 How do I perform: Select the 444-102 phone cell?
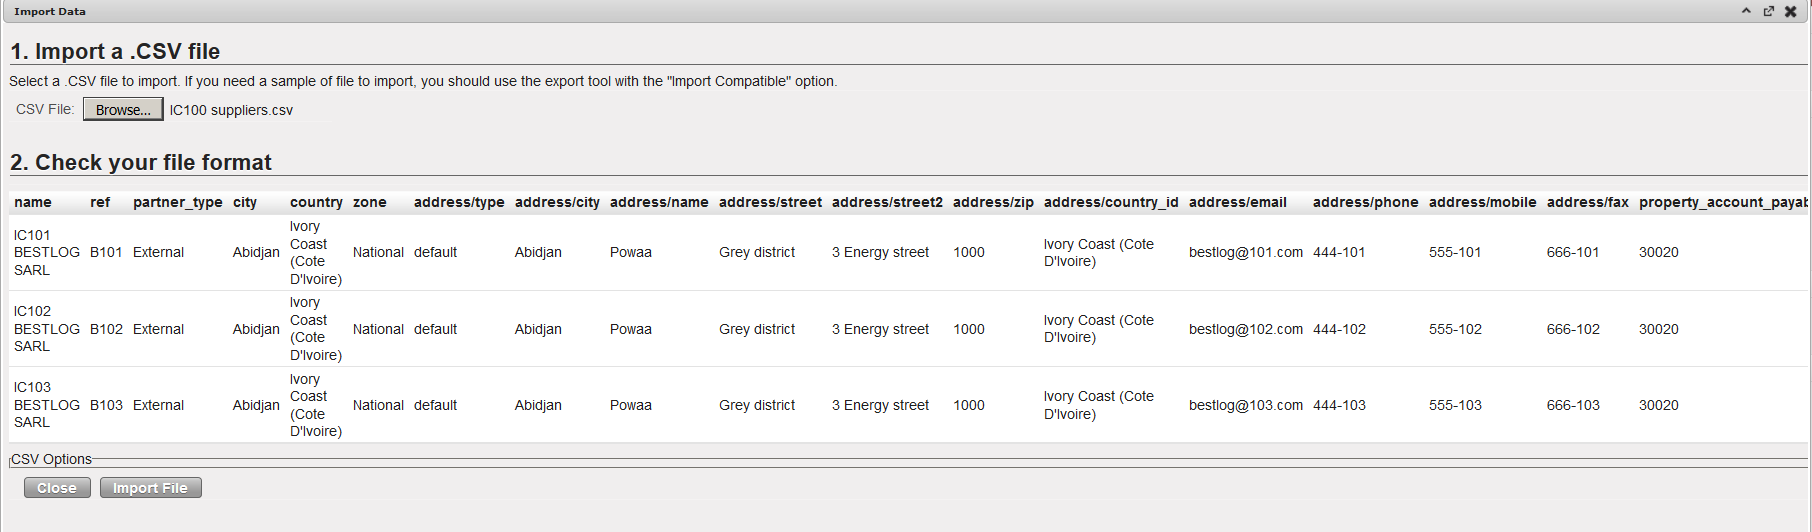1339,329
